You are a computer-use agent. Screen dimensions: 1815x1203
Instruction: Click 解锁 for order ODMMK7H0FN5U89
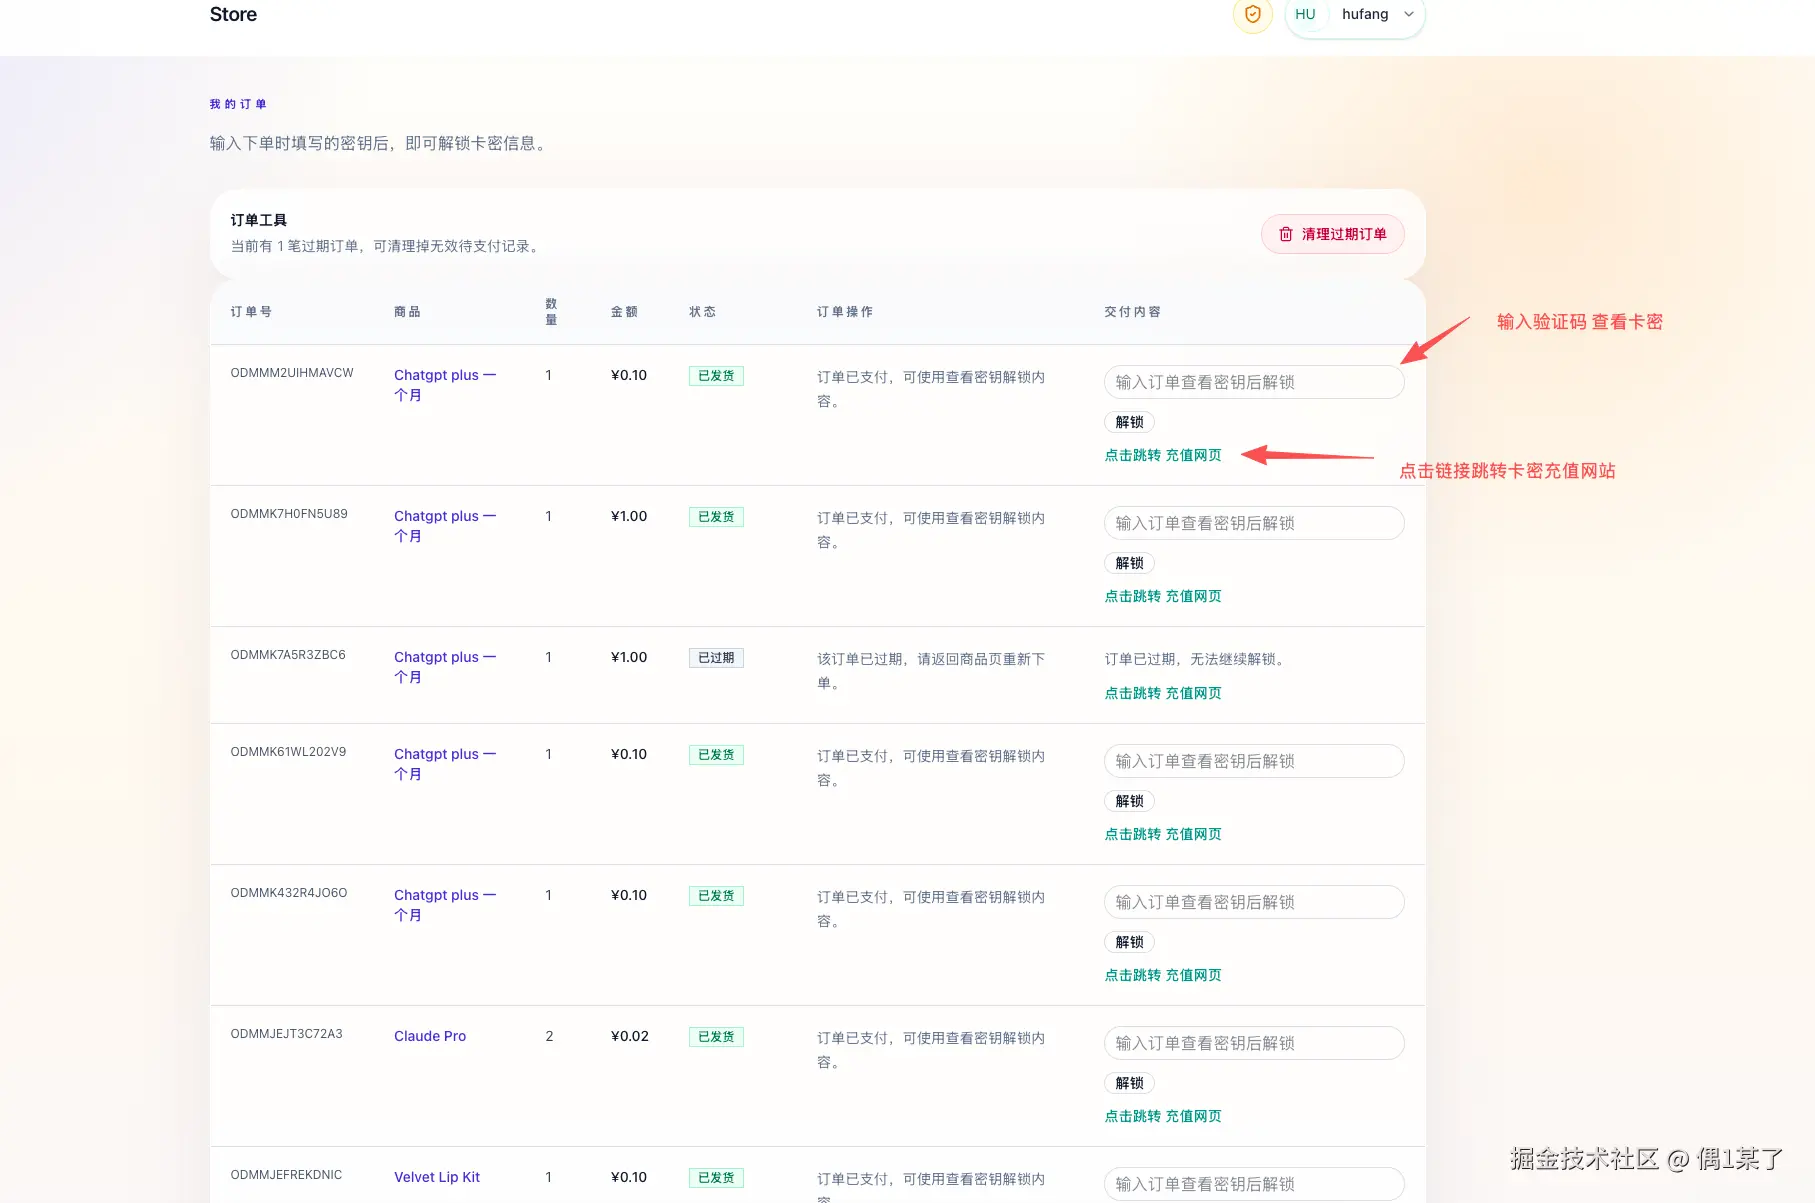point(1129,563)
